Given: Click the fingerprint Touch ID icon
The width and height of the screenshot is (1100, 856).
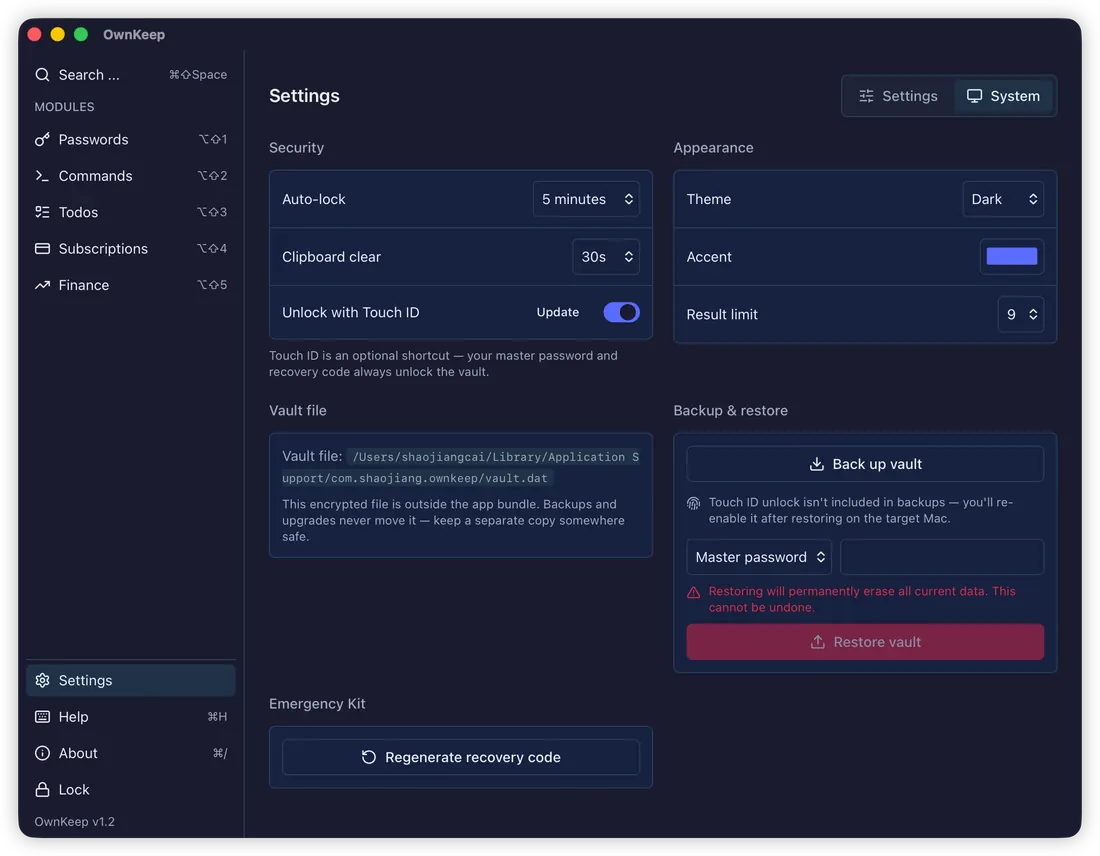Looking at the screenshot, I should pyautogui.click(x=693, y=503).
